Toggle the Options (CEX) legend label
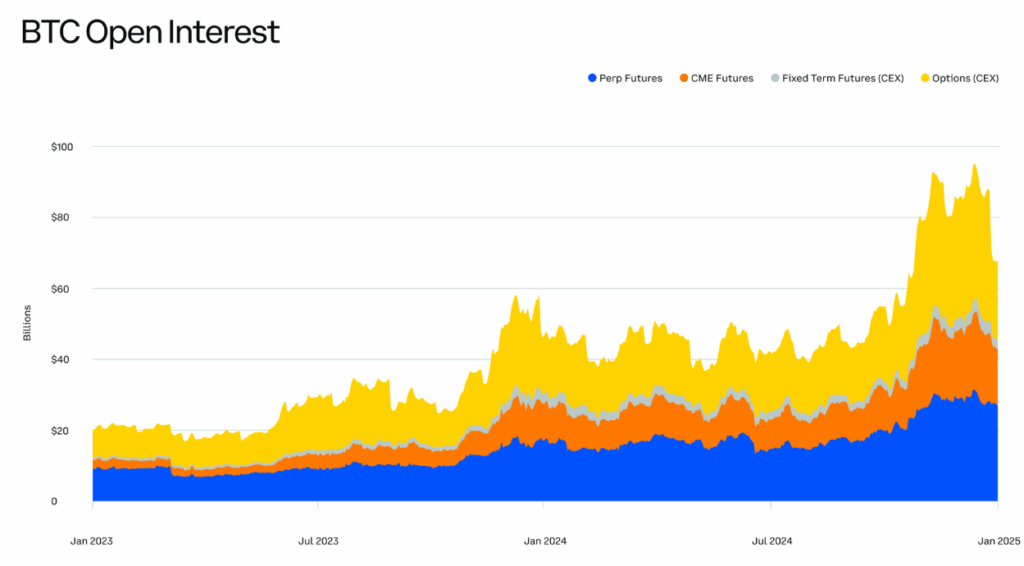The height and width of the screenshot is (566, 1024). 965,78
